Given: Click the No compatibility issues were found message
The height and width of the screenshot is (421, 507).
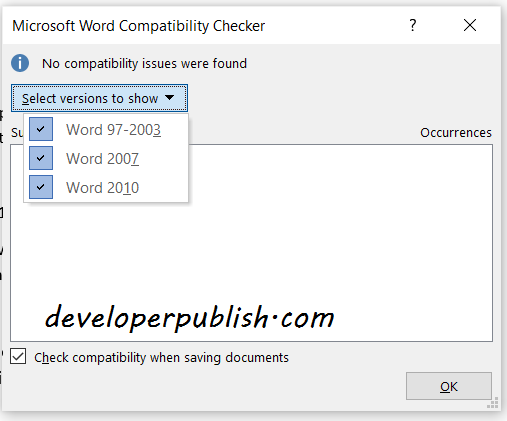Looking at the screenshot, I should (144, 63).
